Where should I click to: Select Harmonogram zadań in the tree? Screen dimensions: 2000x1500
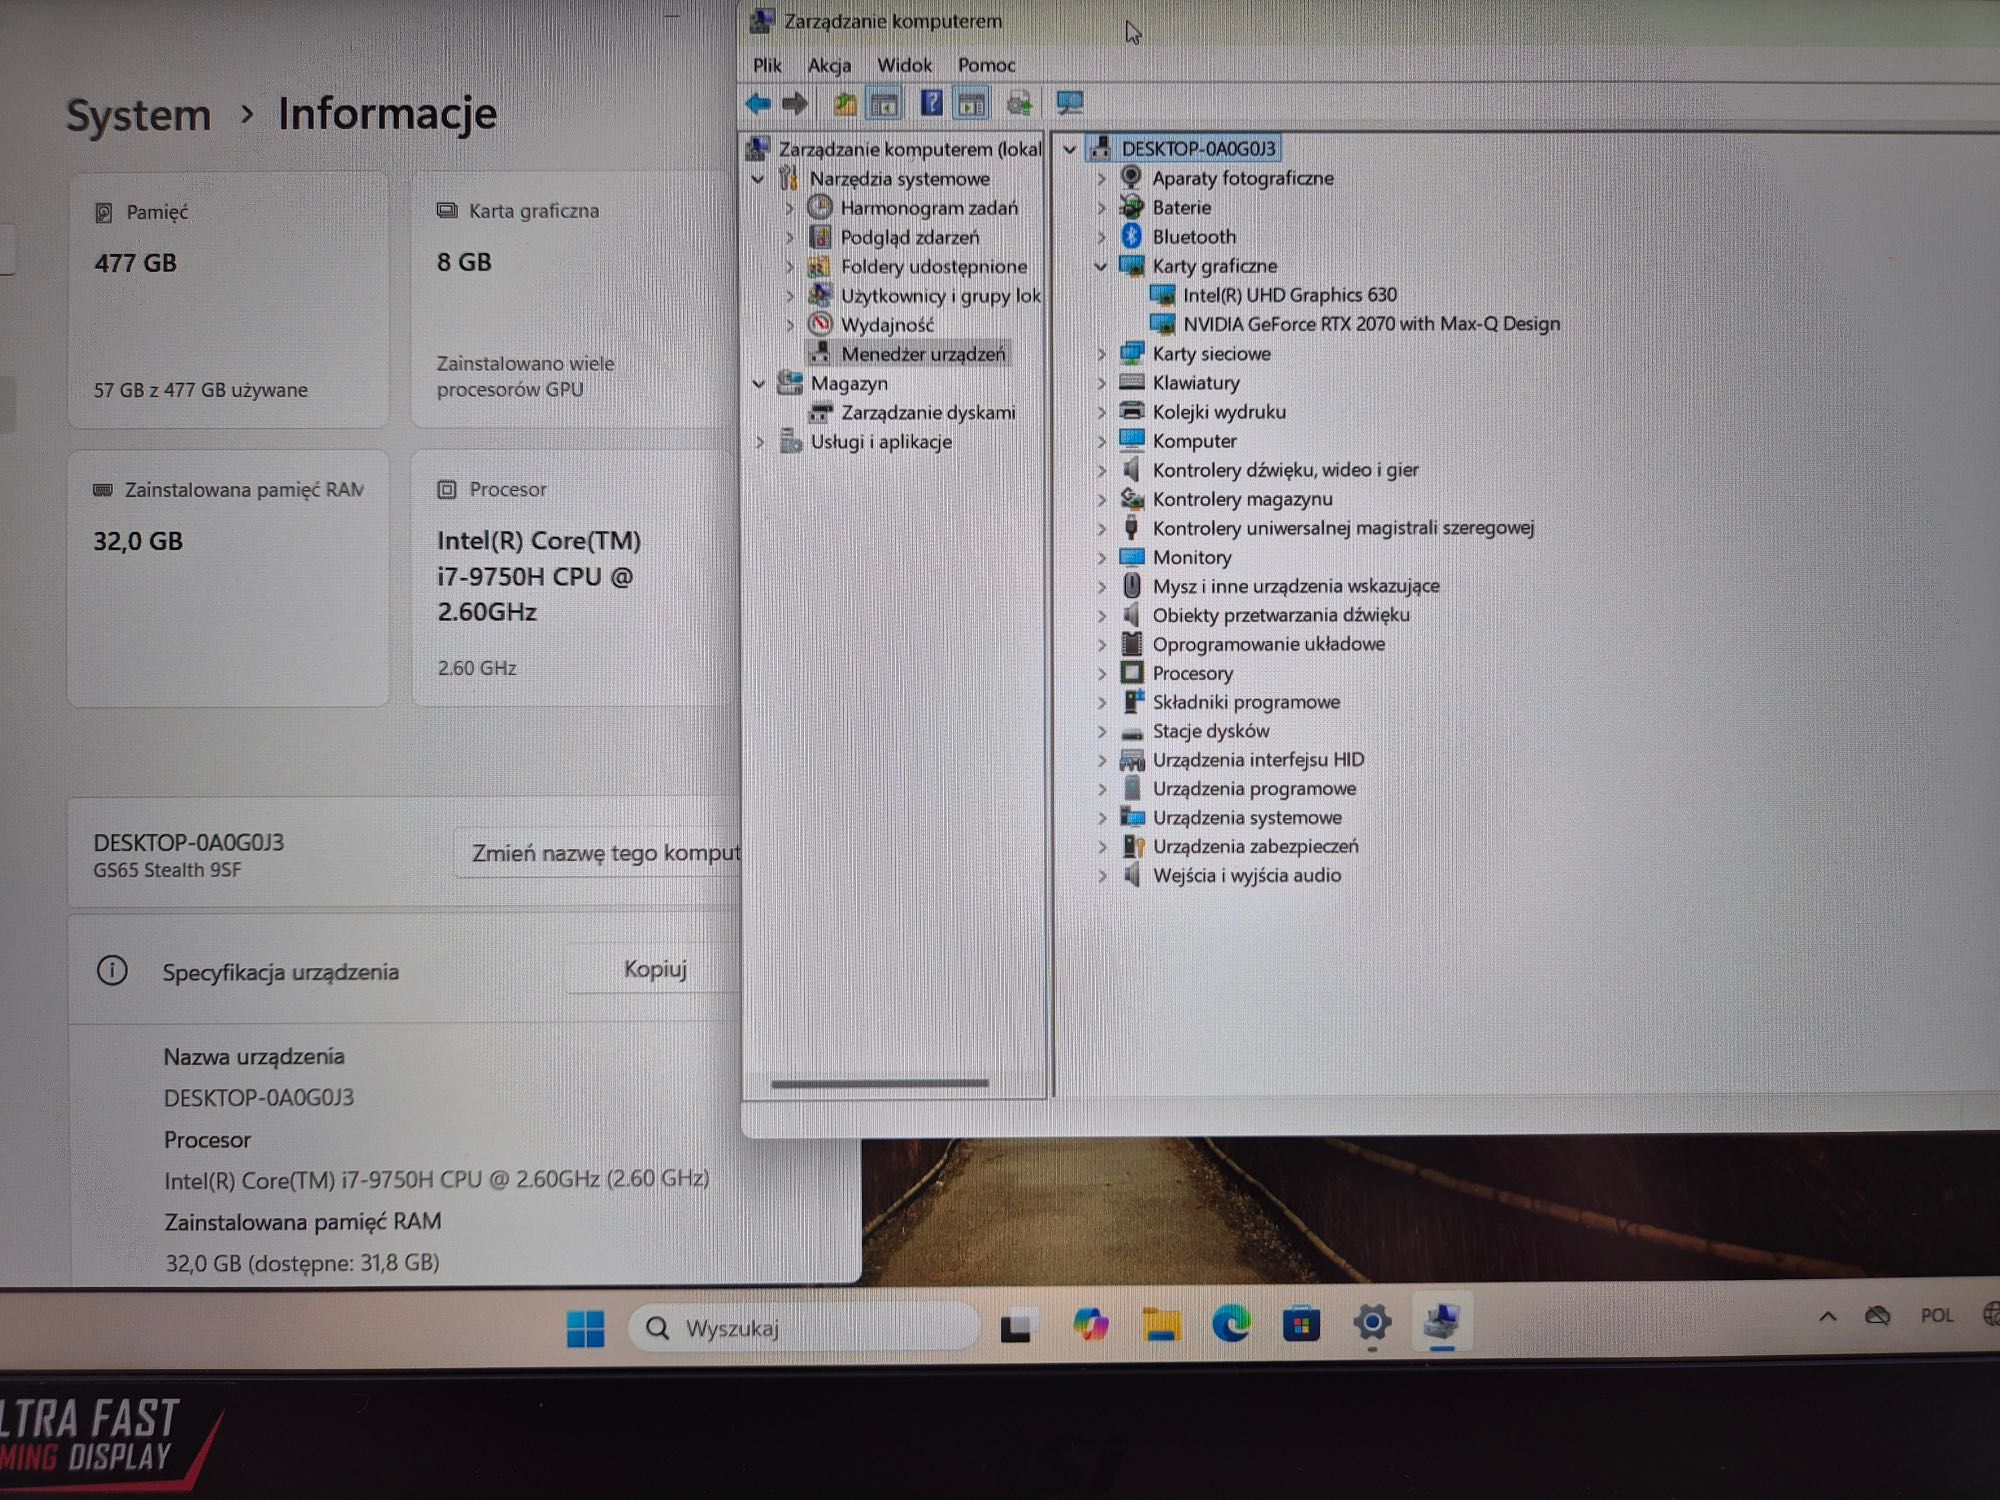[928, 208]
